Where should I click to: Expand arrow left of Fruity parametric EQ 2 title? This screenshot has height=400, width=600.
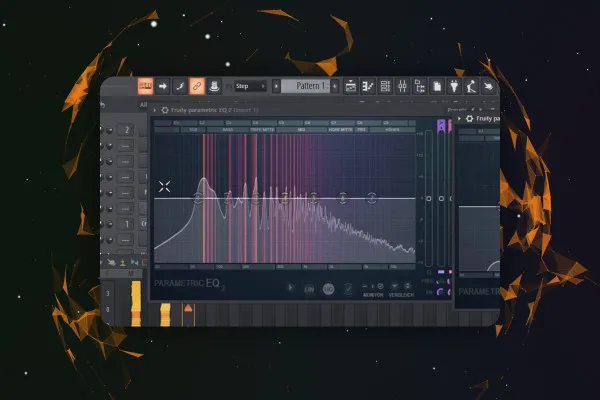coord(155,110)
